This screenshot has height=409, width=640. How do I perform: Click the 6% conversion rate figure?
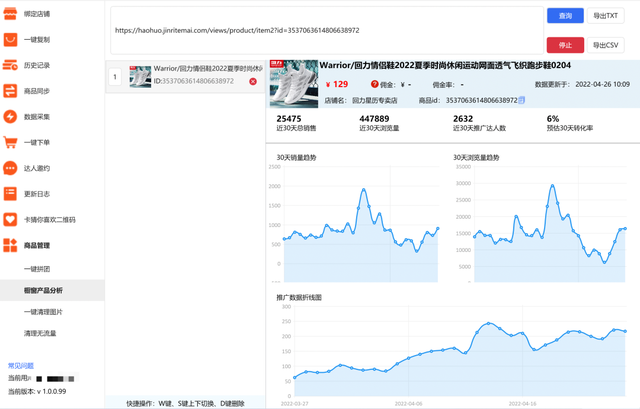pyautogui.click(x=553, y=119)
